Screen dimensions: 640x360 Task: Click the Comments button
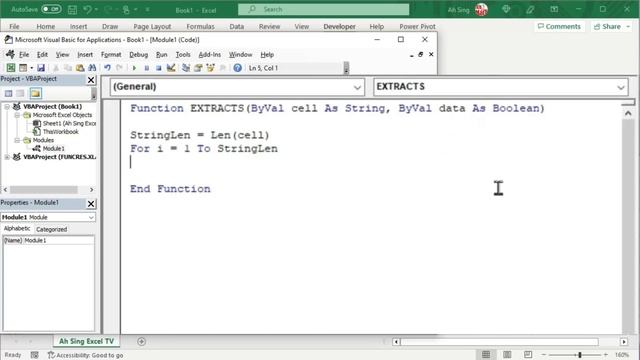559,27
